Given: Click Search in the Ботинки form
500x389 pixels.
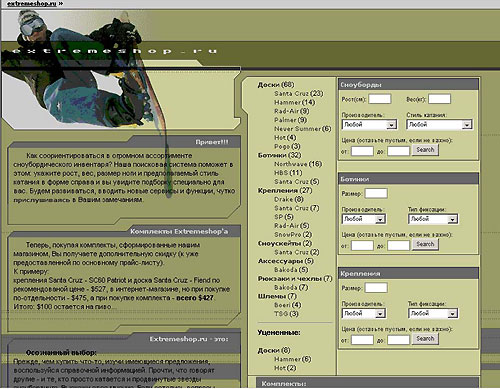Looking at the screenshot, I should tap(425, 244).
